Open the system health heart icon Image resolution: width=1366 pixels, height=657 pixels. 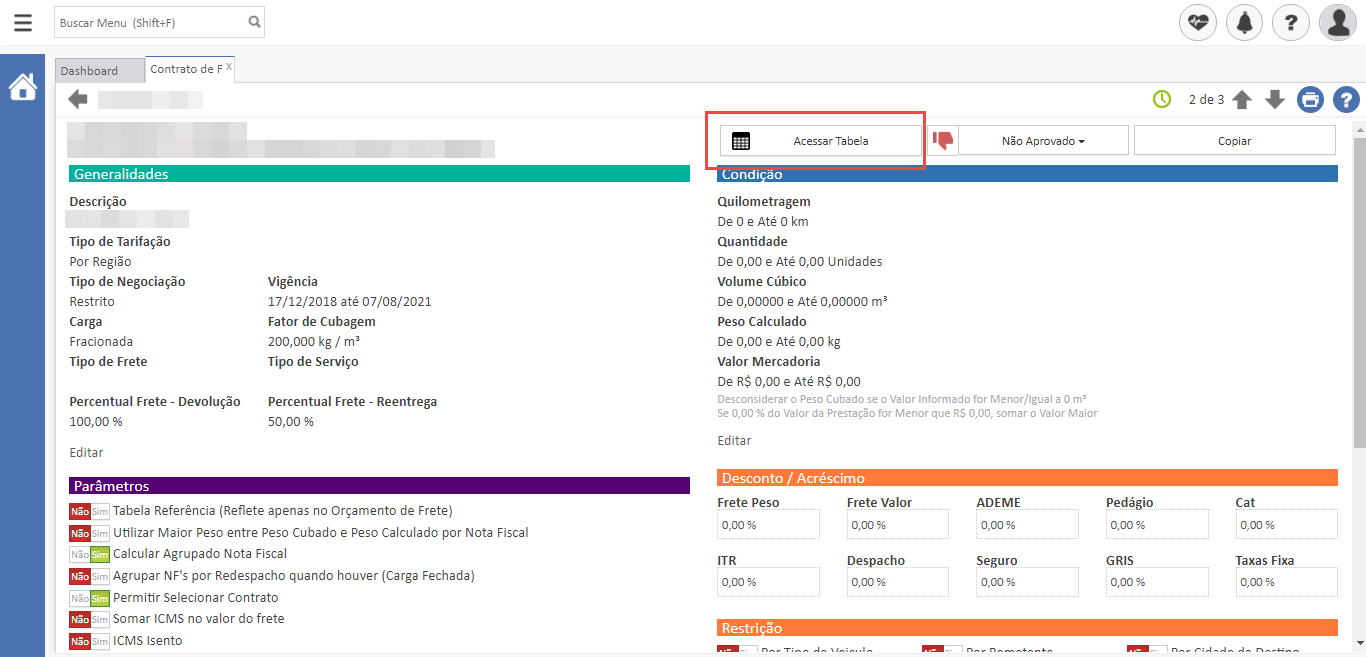1198,22
